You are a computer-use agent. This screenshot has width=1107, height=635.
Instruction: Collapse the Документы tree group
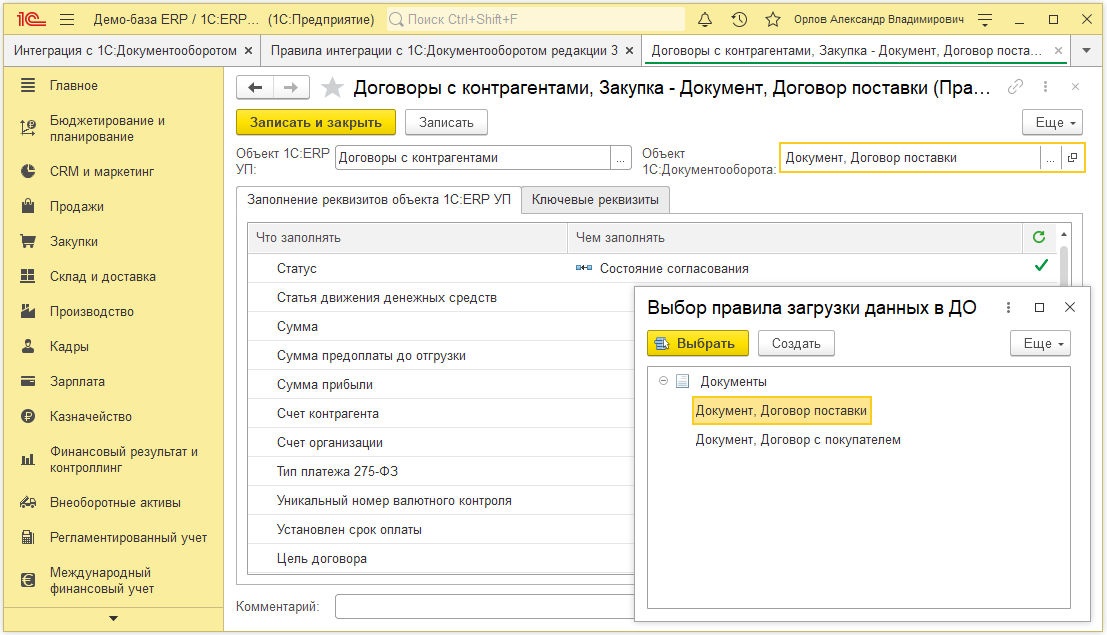click(x=664, y=381)
